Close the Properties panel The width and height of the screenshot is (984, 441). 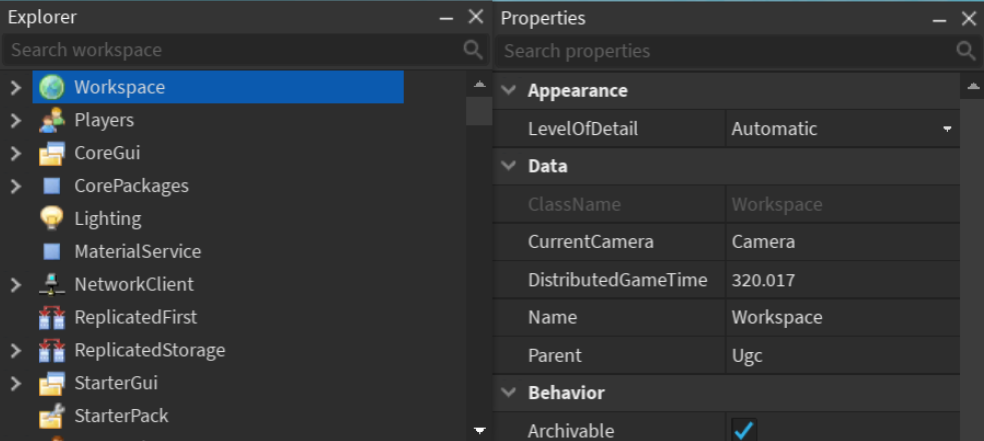(x=969, y=19)
